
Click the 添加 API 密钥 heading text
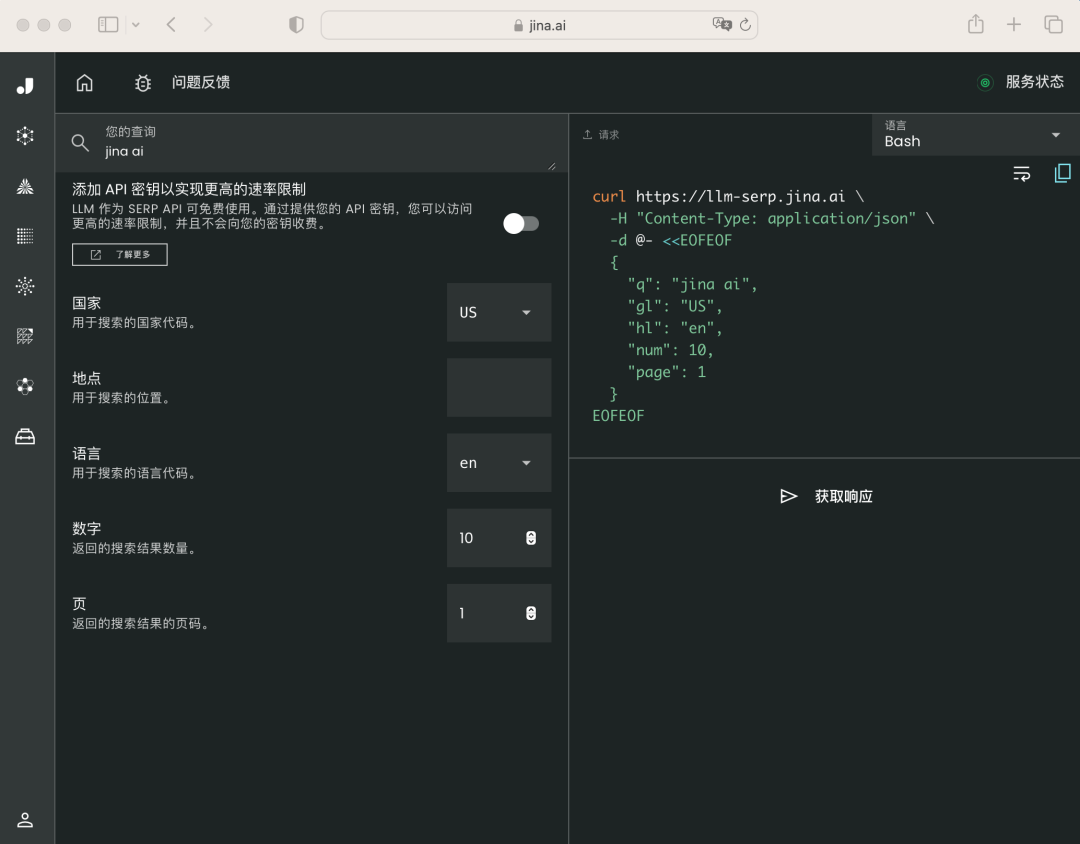tap(189, 189)
